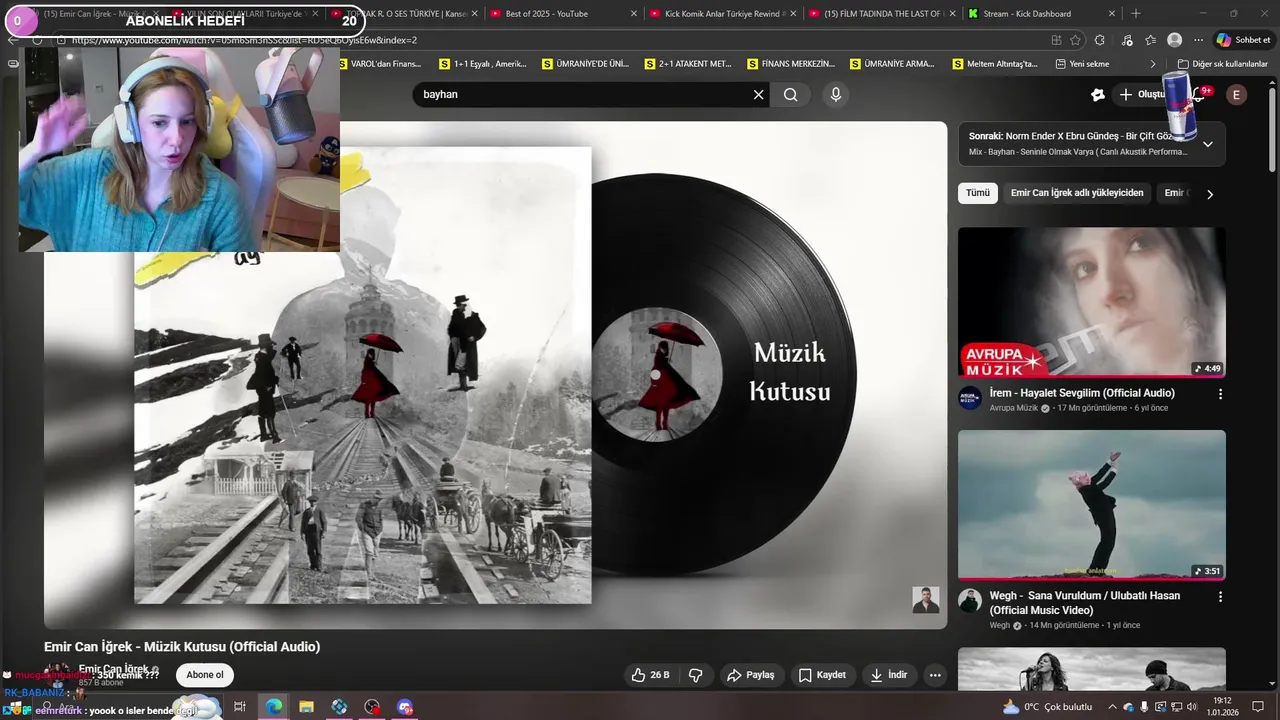Switch to 'FİLM TADINDA THE LAST OF' tab
1280x720 pixels.
(x=883, y=14)
